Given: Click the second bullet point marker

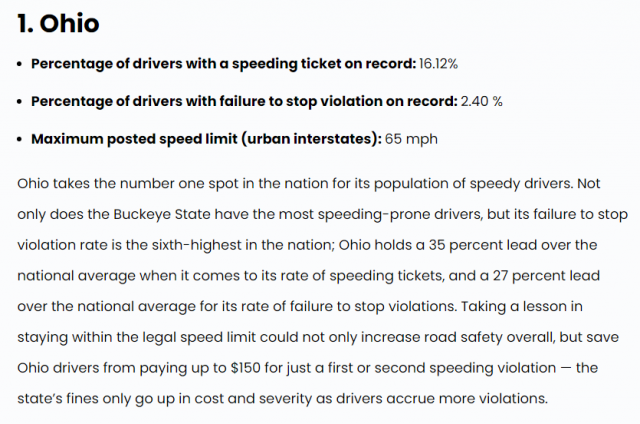Looking at the screenshot, I should point(20,102).
